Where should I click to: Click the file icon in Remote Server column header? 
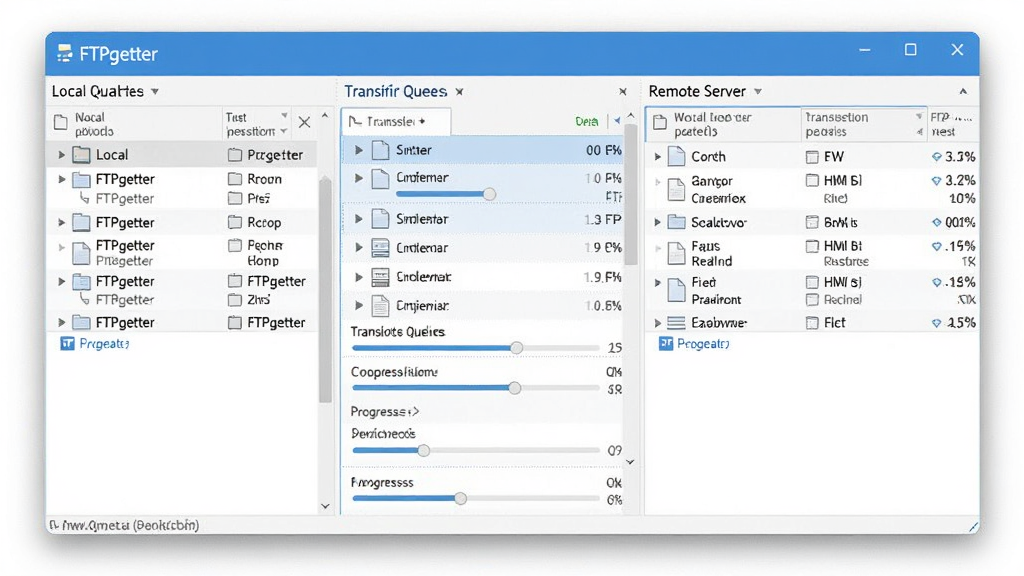(660, 122)
